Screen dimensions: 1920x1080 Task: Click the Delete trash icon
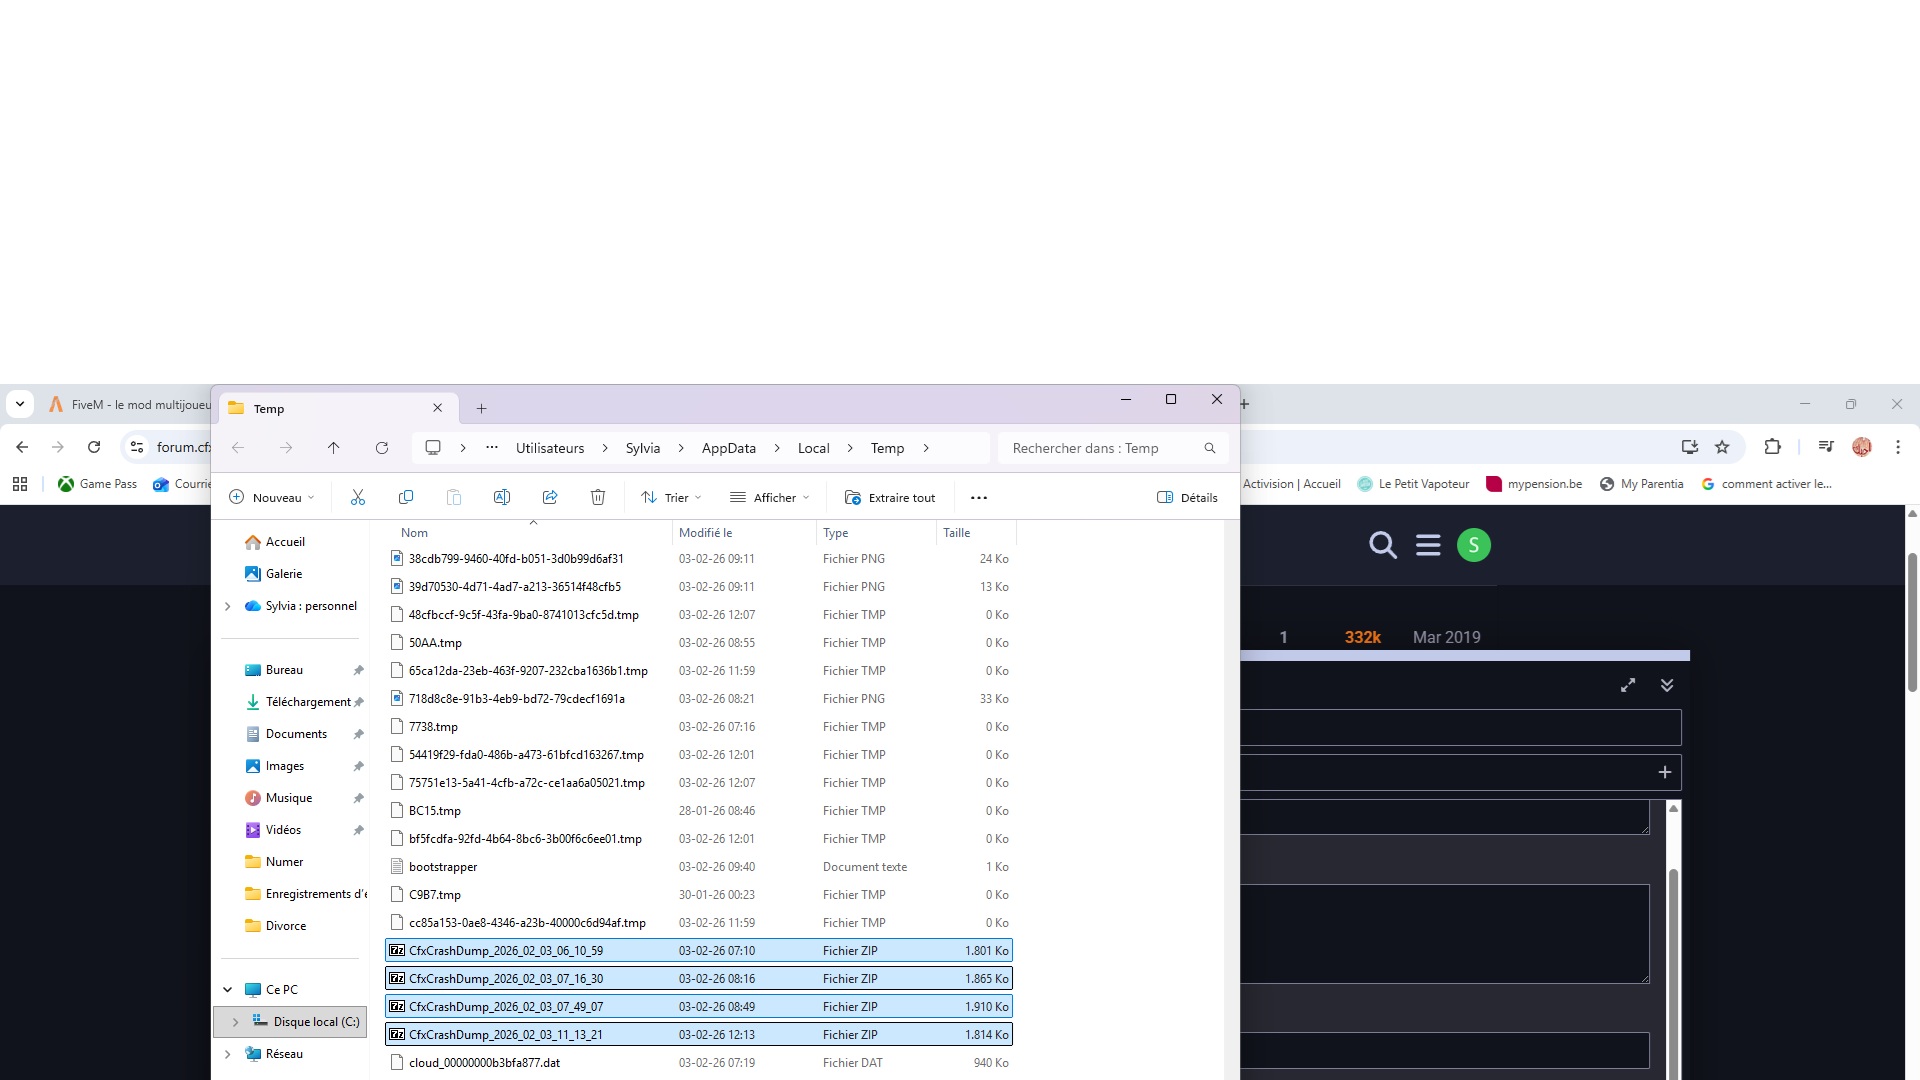(598, 497)
